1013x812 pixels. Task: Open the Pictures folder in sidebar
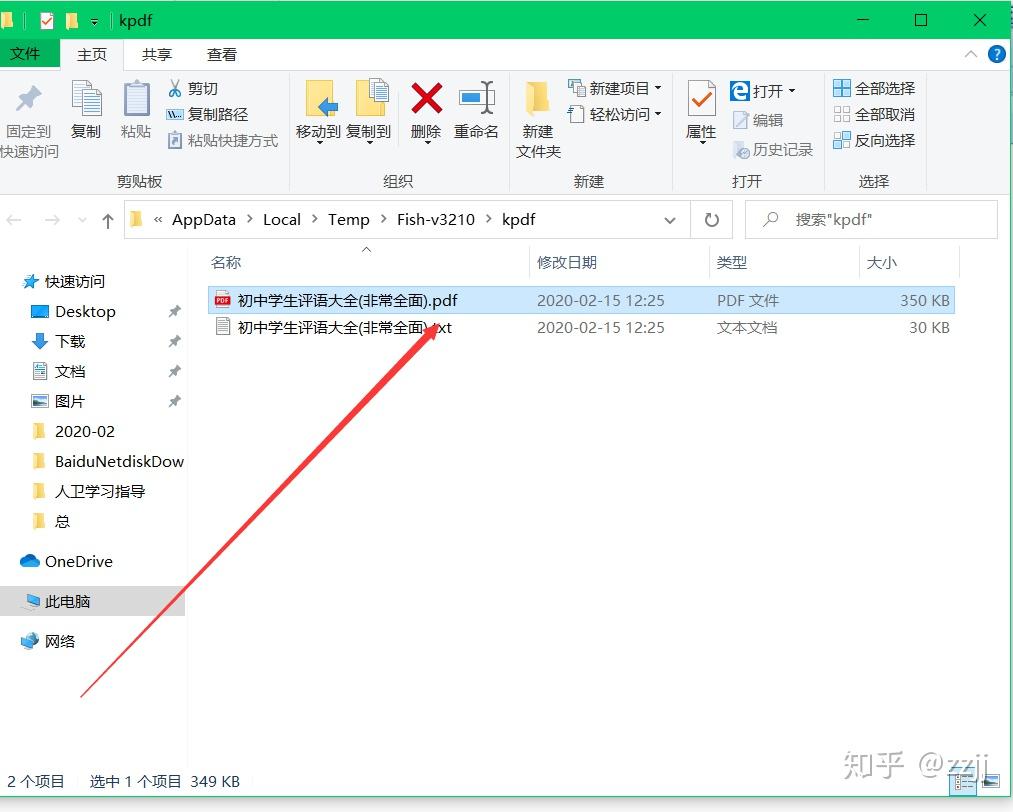pos(58,401)
